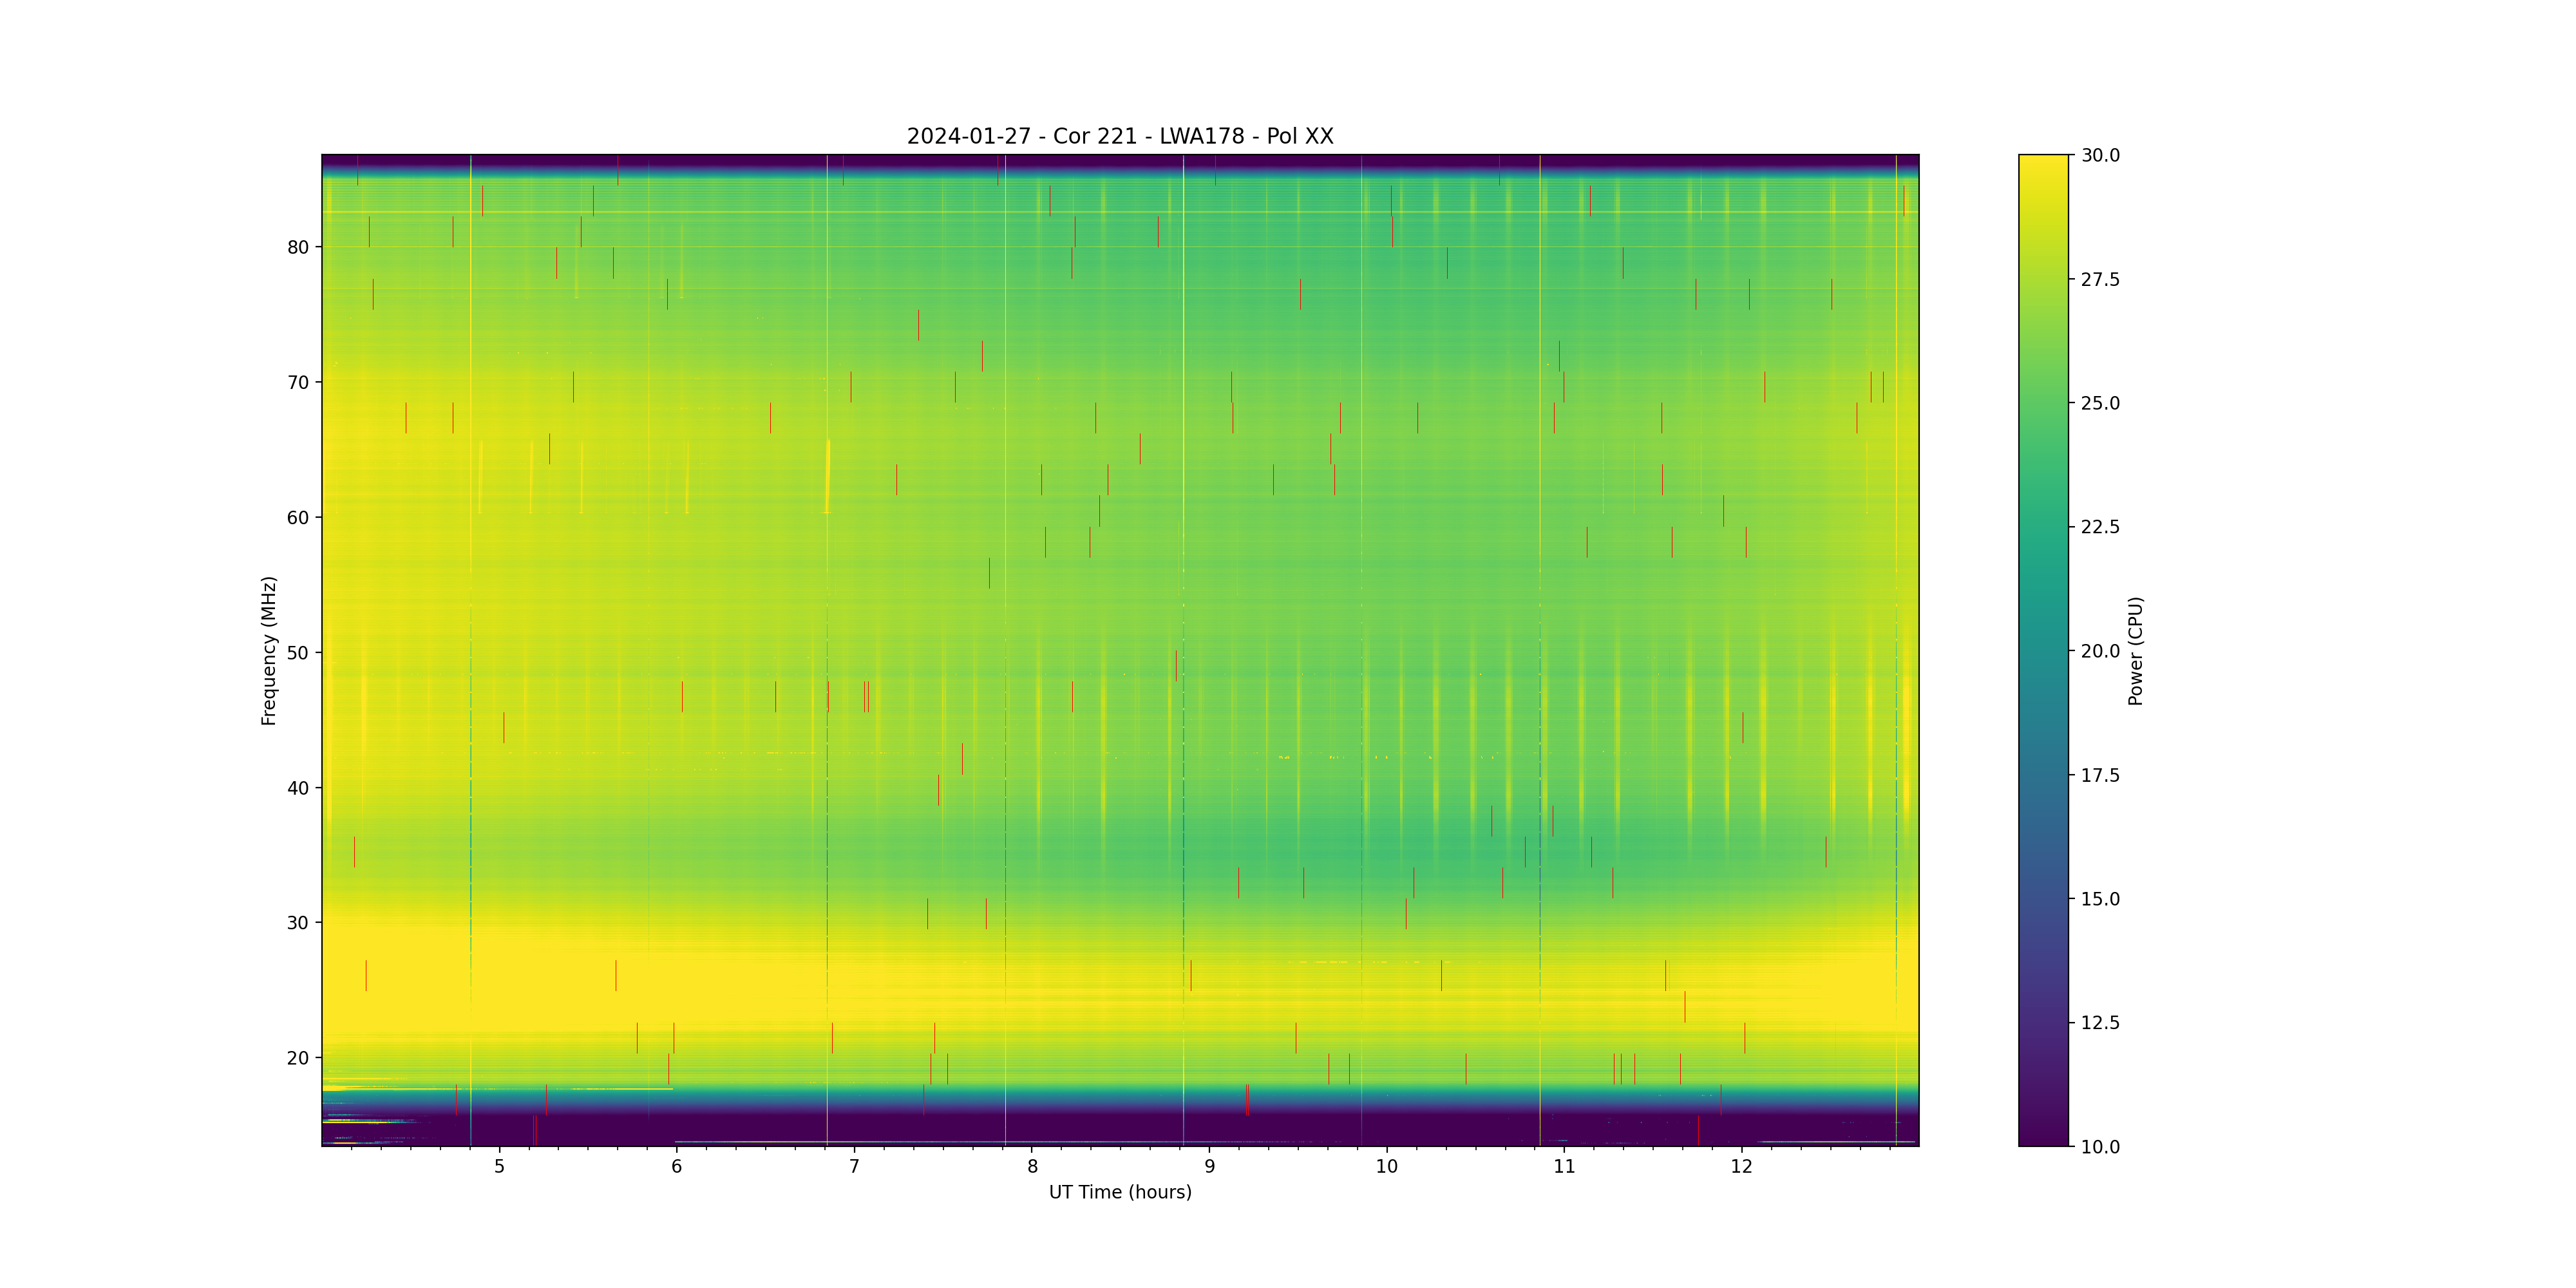Click the 'Frequency (MHz)' y-axis label
The width and height of the screenshot is (2576, 1288).
[268, 650]
